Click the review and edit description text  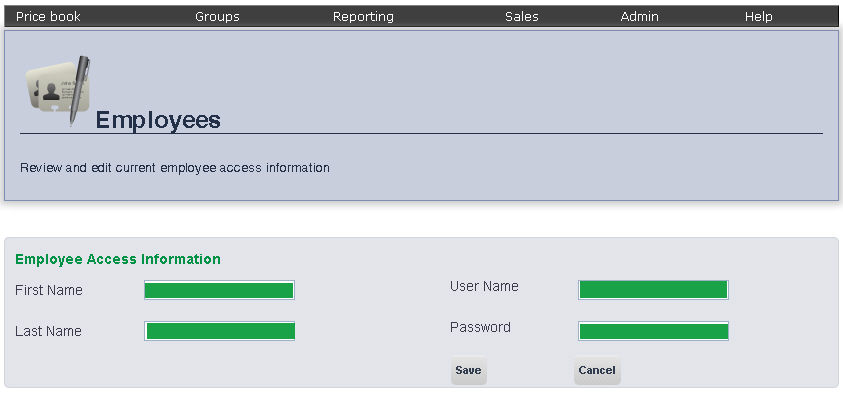pyautogui.click(x=175, y=168)
